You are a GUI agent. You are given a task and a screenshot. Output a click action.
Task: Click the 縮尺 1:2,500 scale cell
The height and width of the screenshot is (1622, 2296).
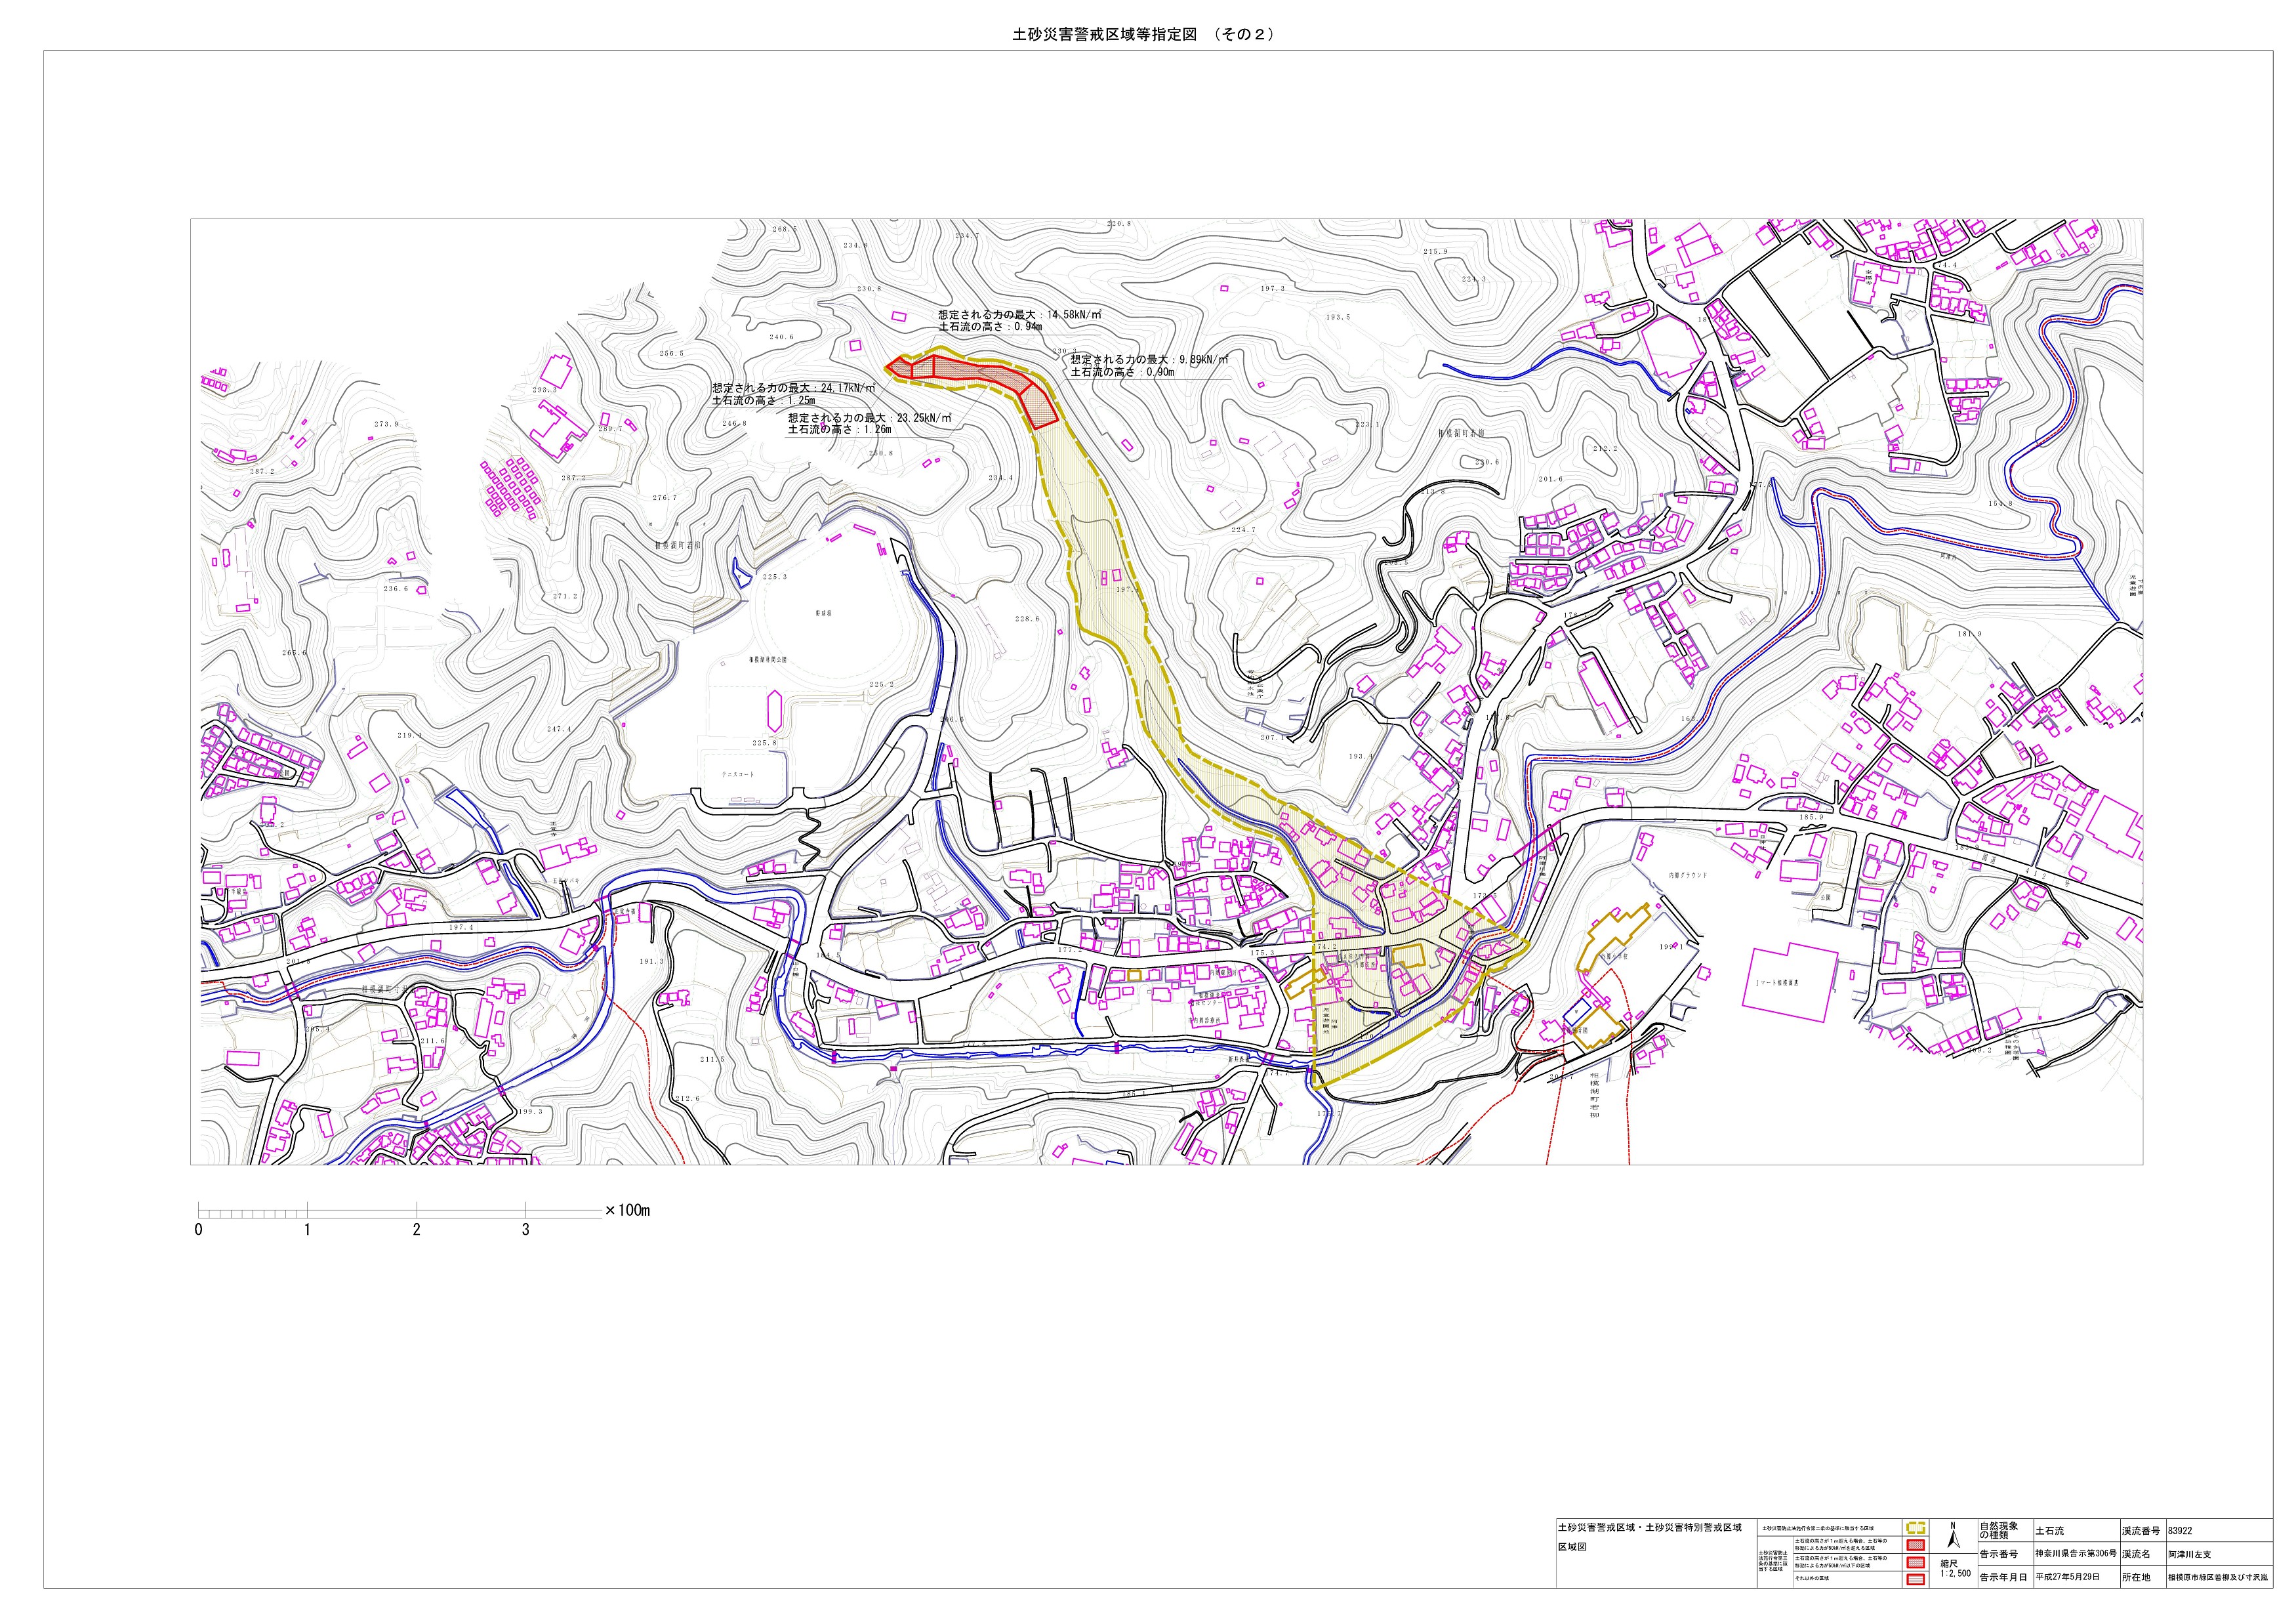[x=1955, y=1568]
